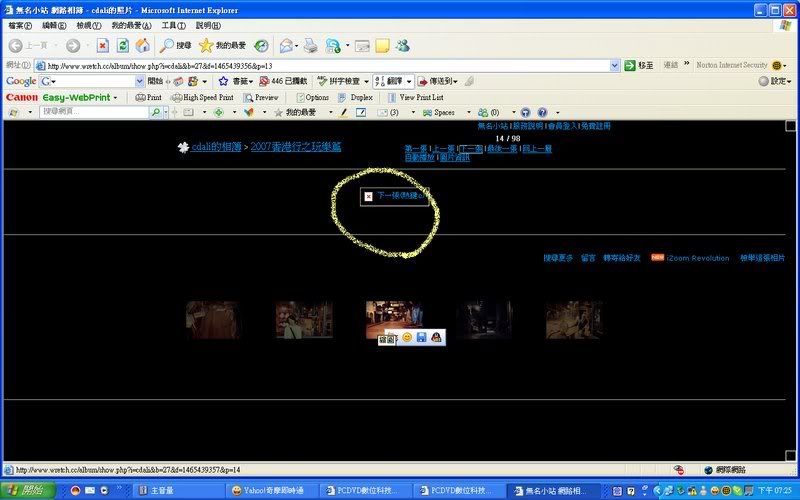
Task: Click the IE Forward arrow button
Action: [x=73, y=46]
